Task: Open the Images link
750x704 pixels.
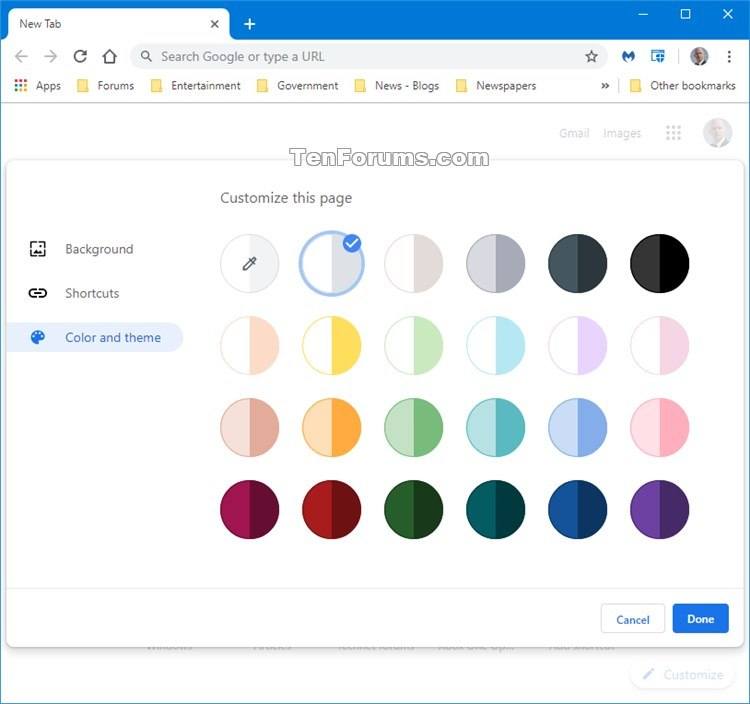Action: click(622, 133)
